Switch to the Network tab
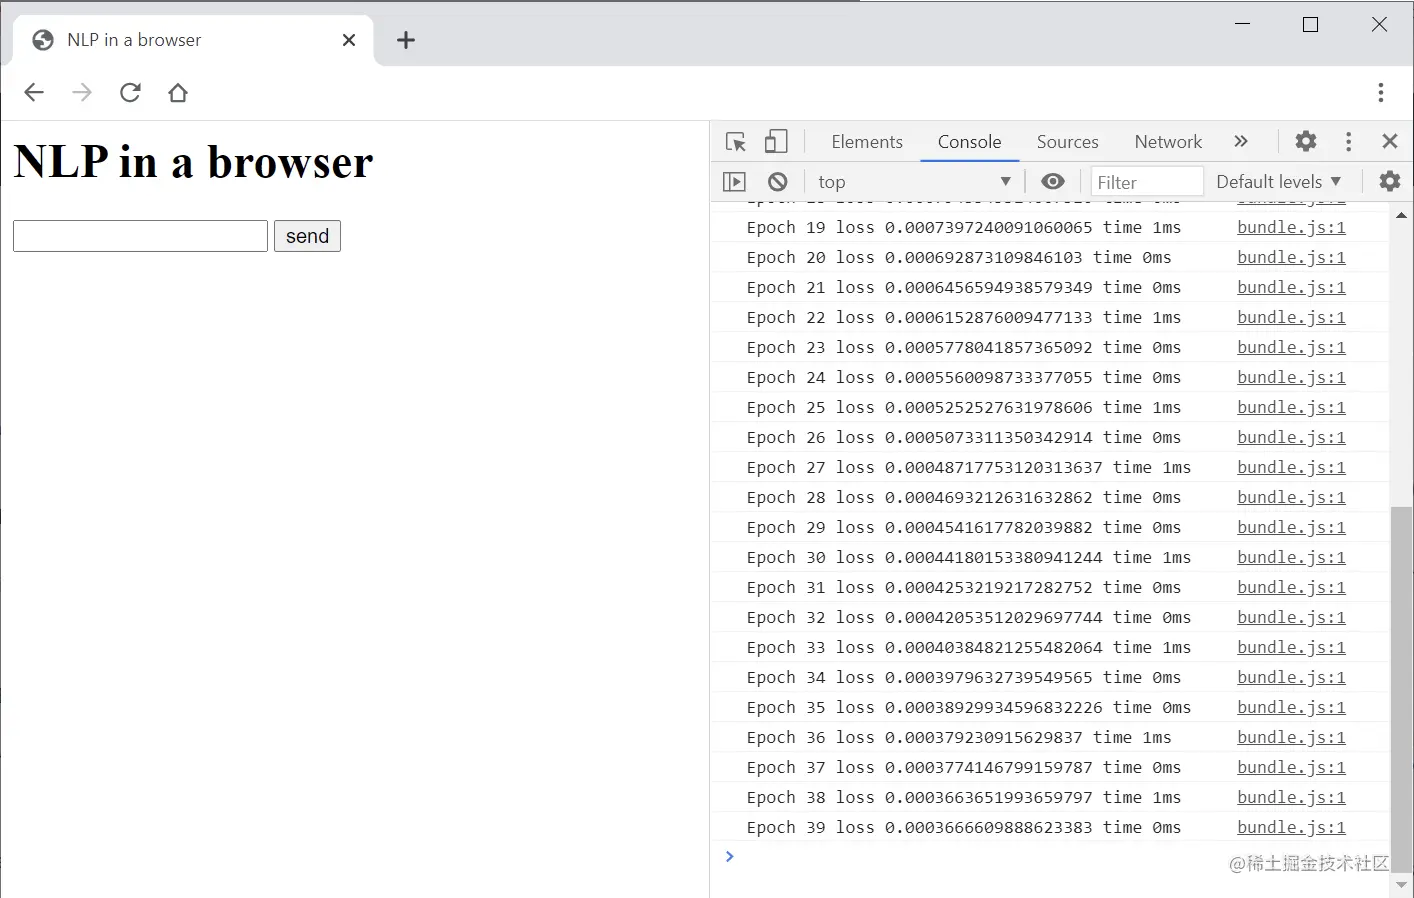The height and width of the screenshot is (898, 1414). click(x=1168, y=142)
